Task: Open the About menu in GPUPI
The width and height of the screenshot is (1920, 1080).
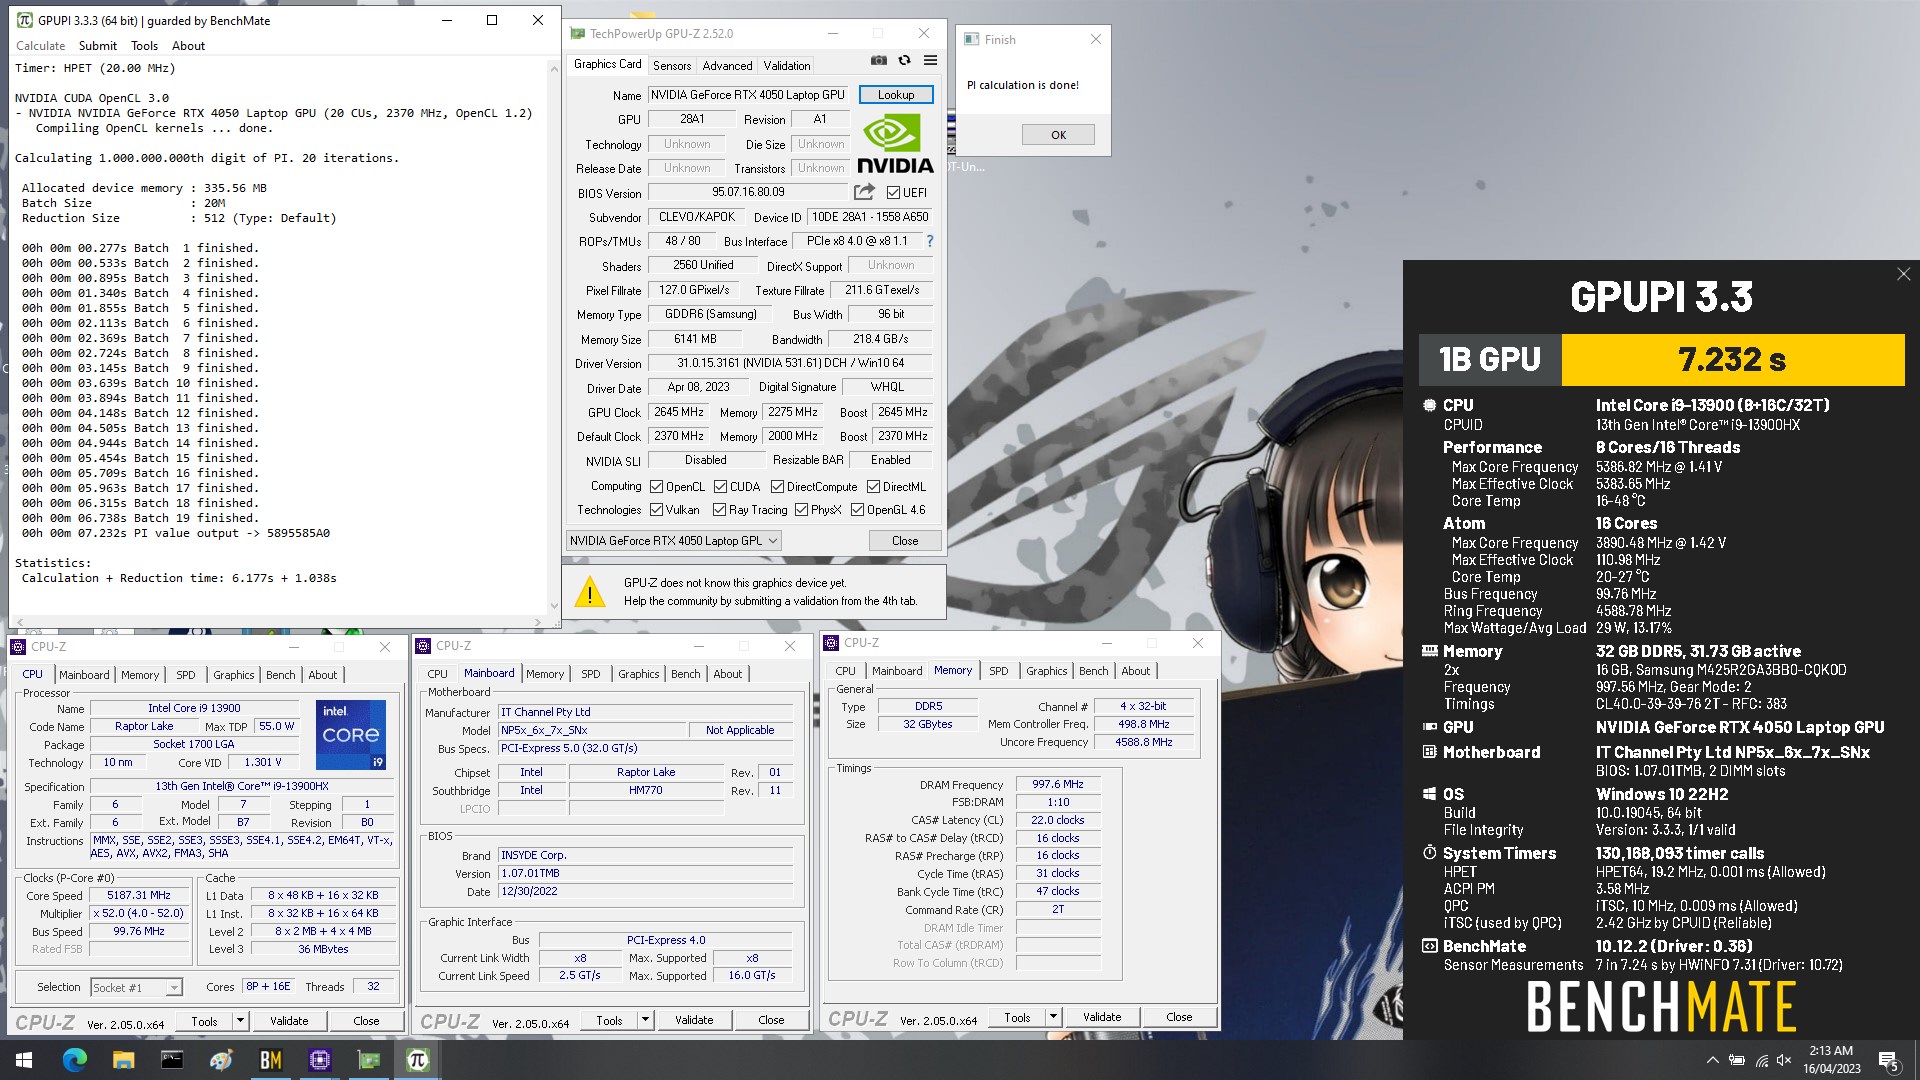Action: coord(188,46)
